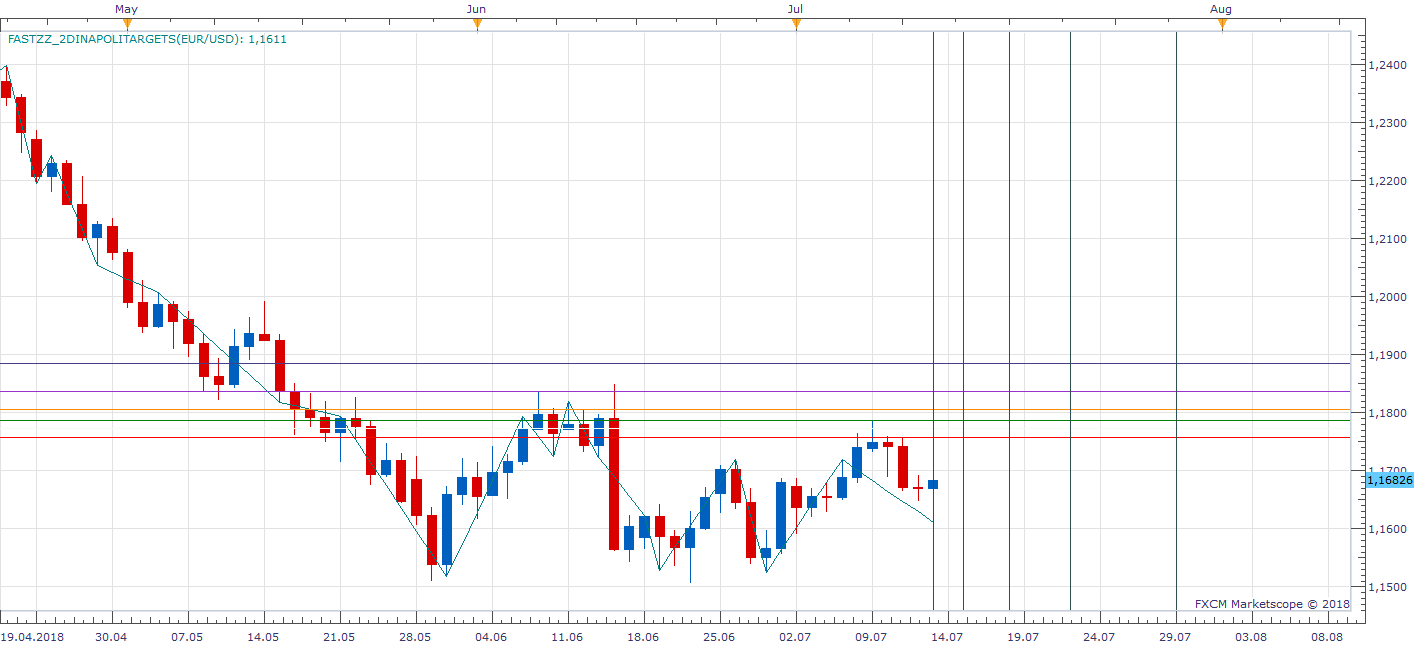Click the 02.07 date on the time axis
This screenshot has height=649, width=1423.
(x=795, y=636)
